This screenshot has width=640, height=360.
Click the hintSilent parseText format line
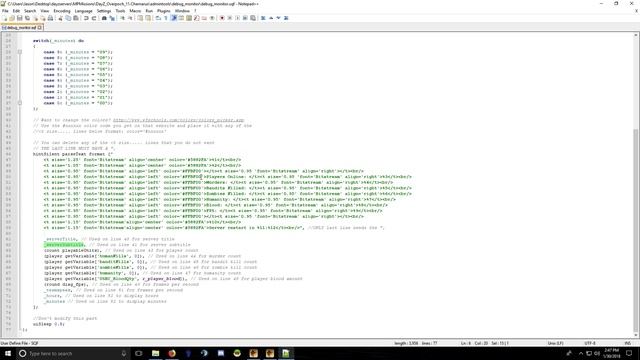pyautogui.click(x=73, y=154)
